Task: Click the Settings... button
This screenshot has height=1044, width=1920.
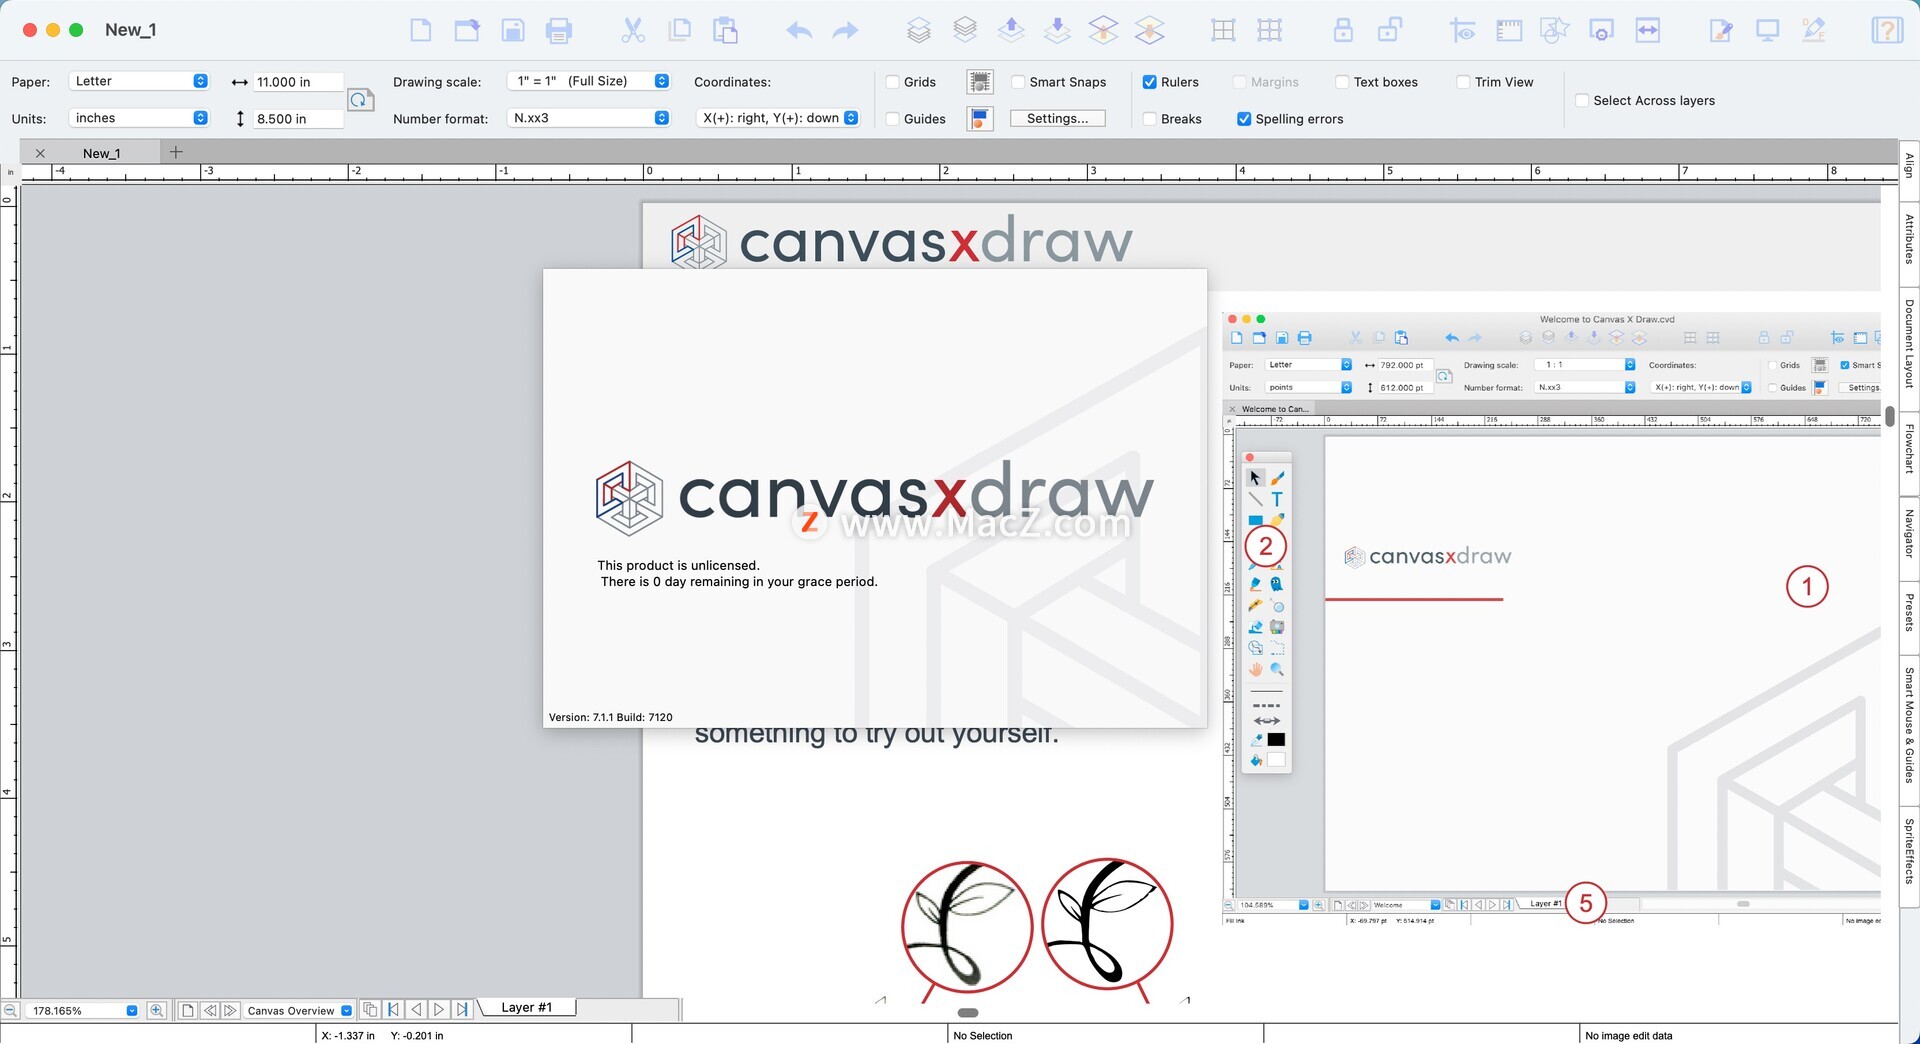Action: 1057,118
